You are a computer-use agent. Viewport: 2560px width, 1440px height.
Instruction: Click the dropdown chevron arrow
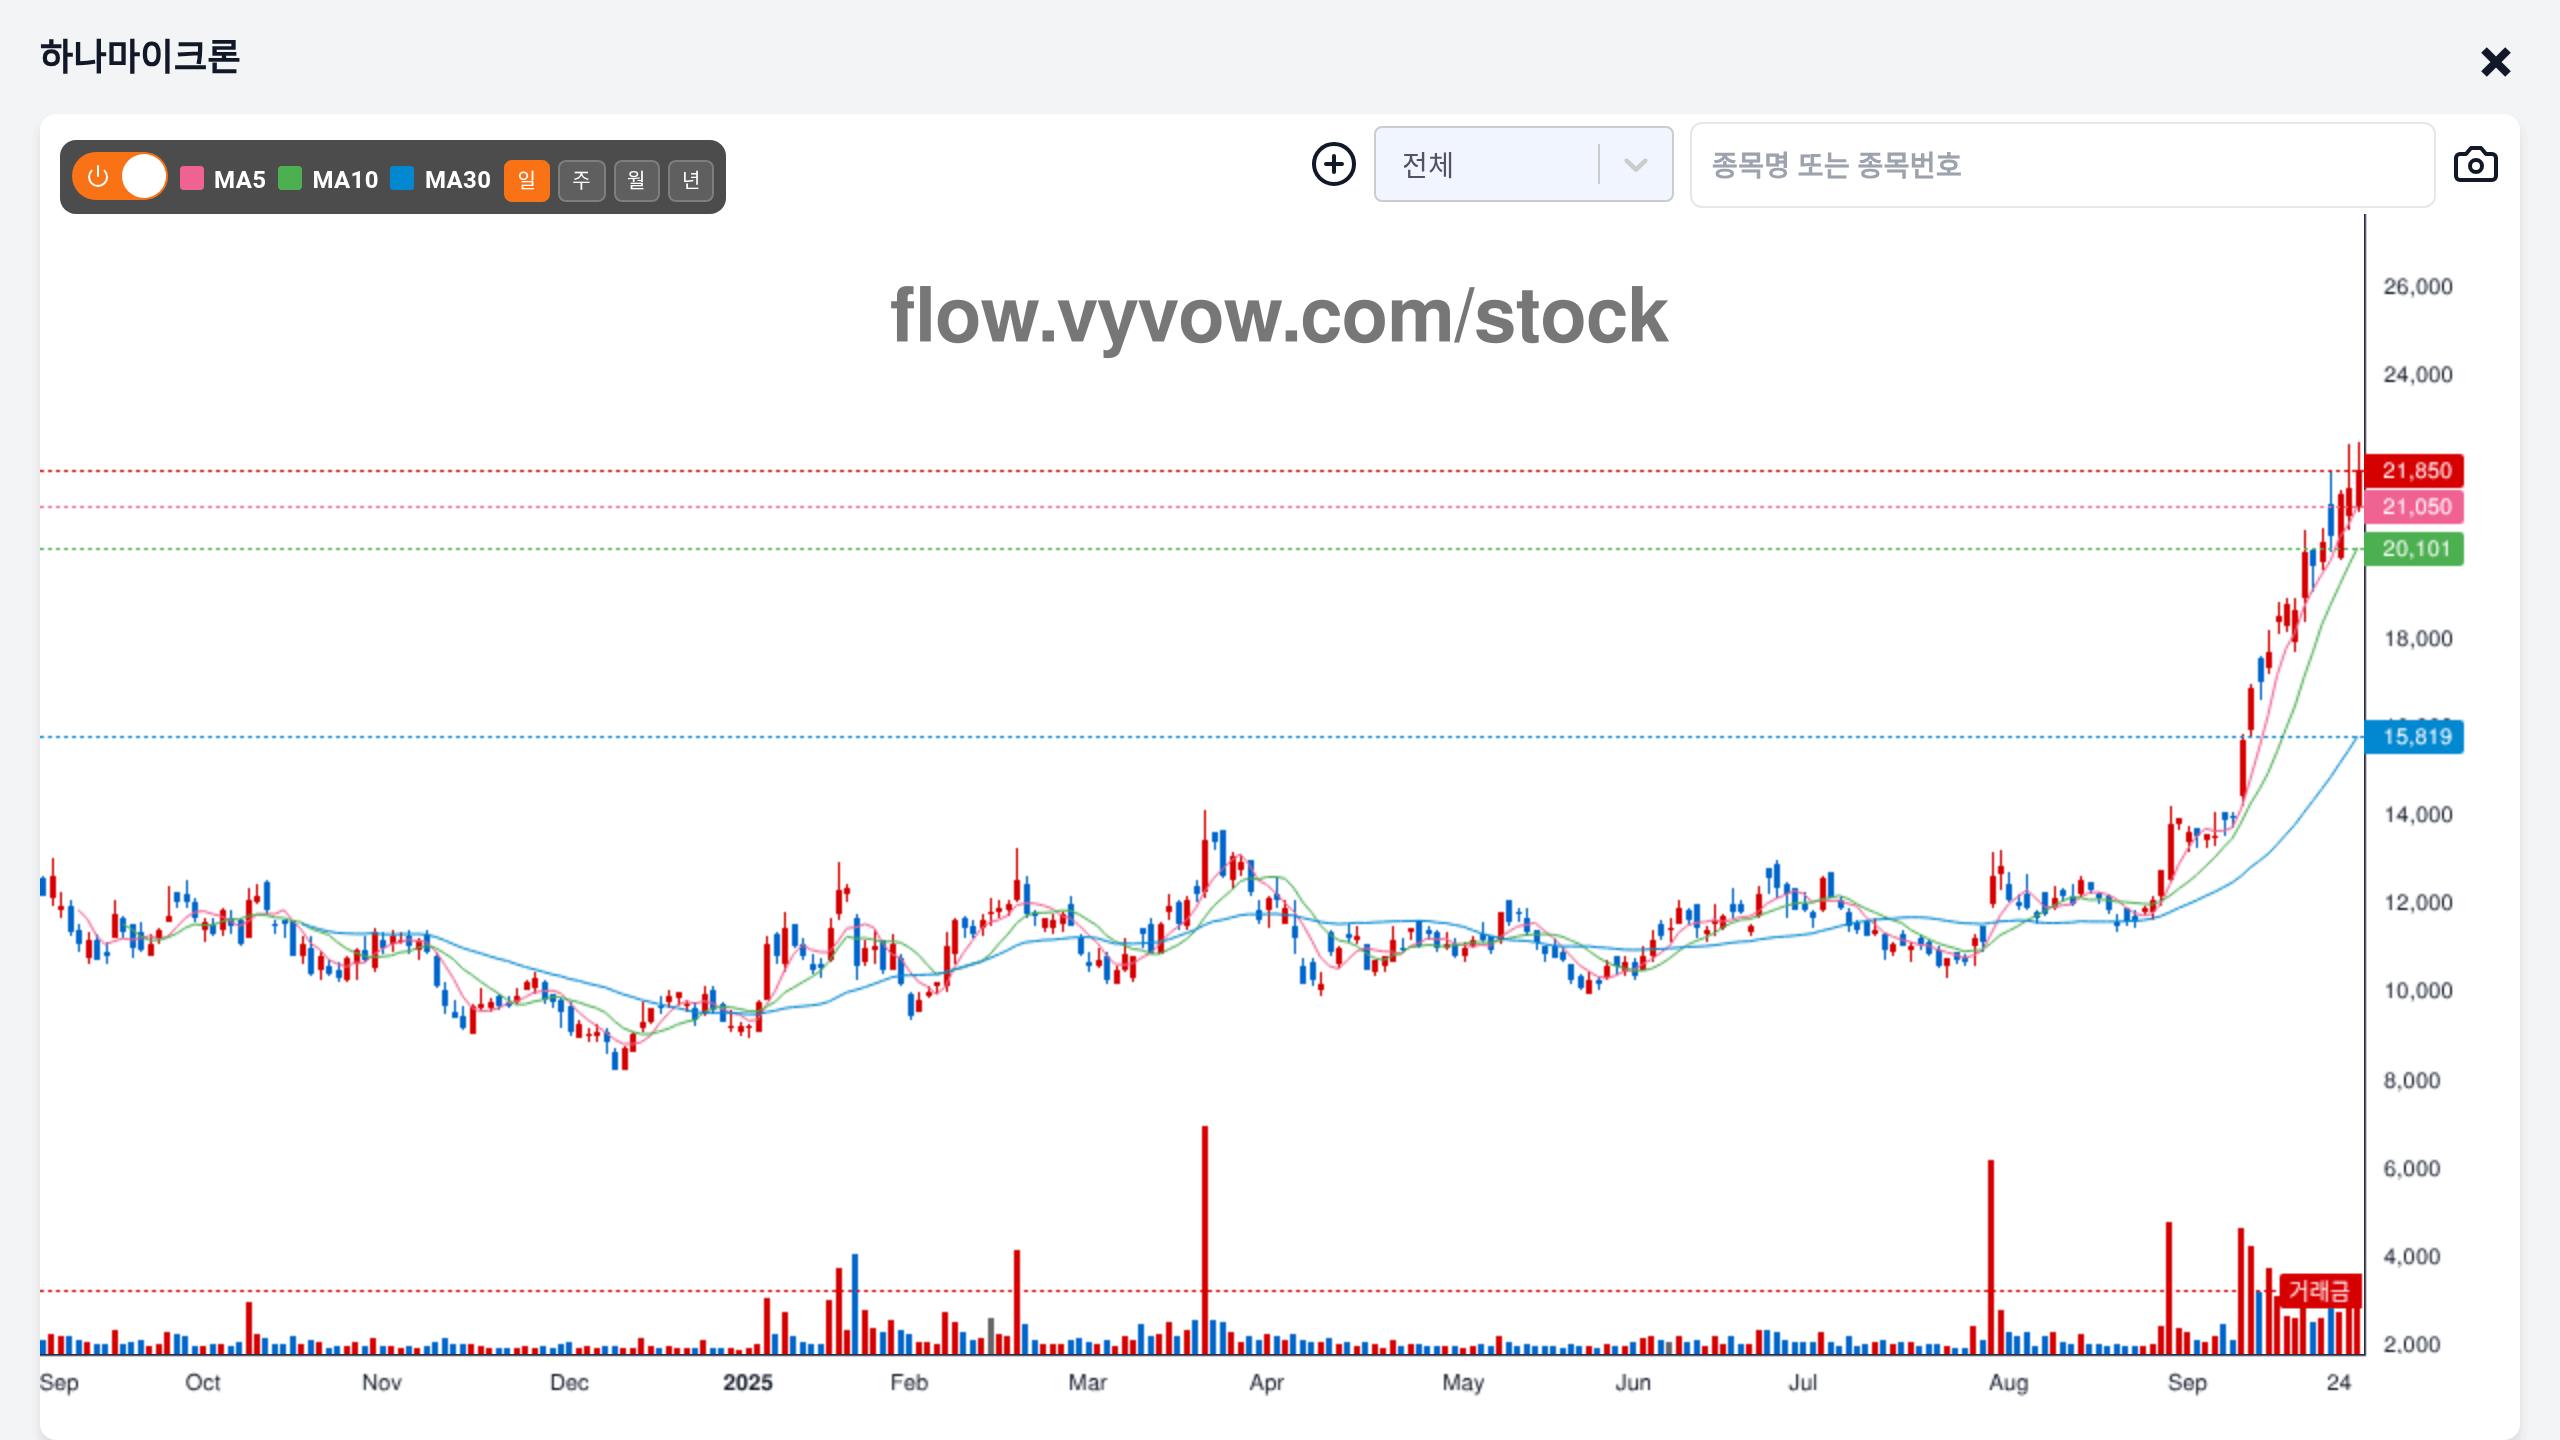click(x=1636, y=165)
